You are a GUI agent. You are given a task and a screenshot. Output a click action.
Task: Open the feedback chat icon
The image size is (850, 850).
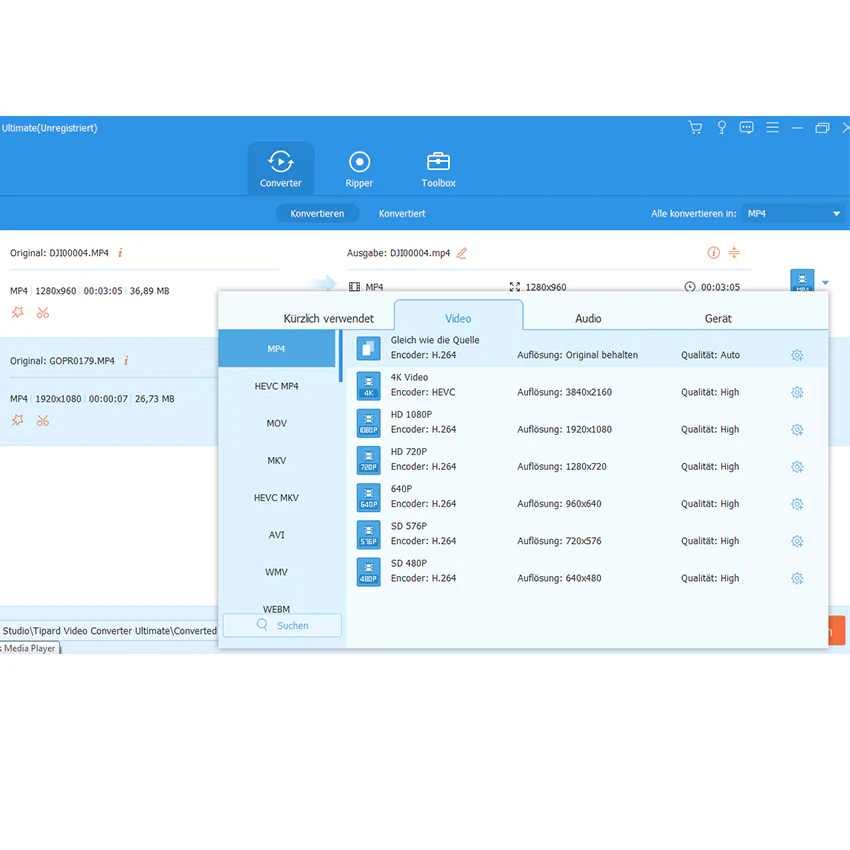tap(746, 127)
